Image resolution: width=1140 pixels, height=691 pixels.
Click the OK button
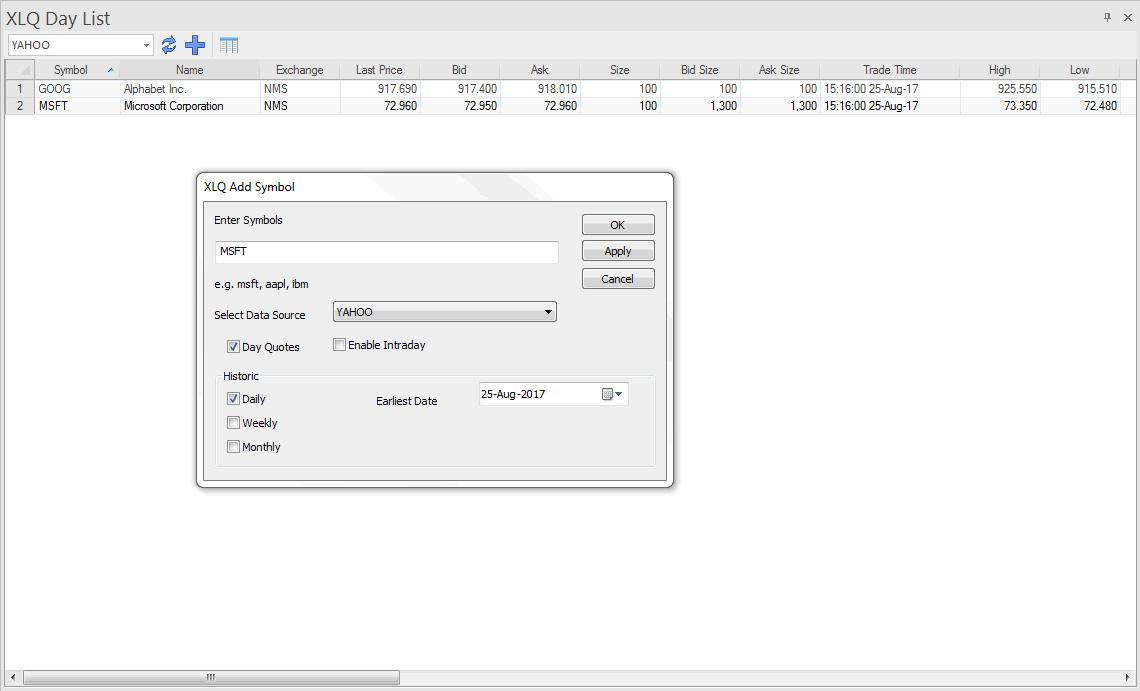[617, 224]
